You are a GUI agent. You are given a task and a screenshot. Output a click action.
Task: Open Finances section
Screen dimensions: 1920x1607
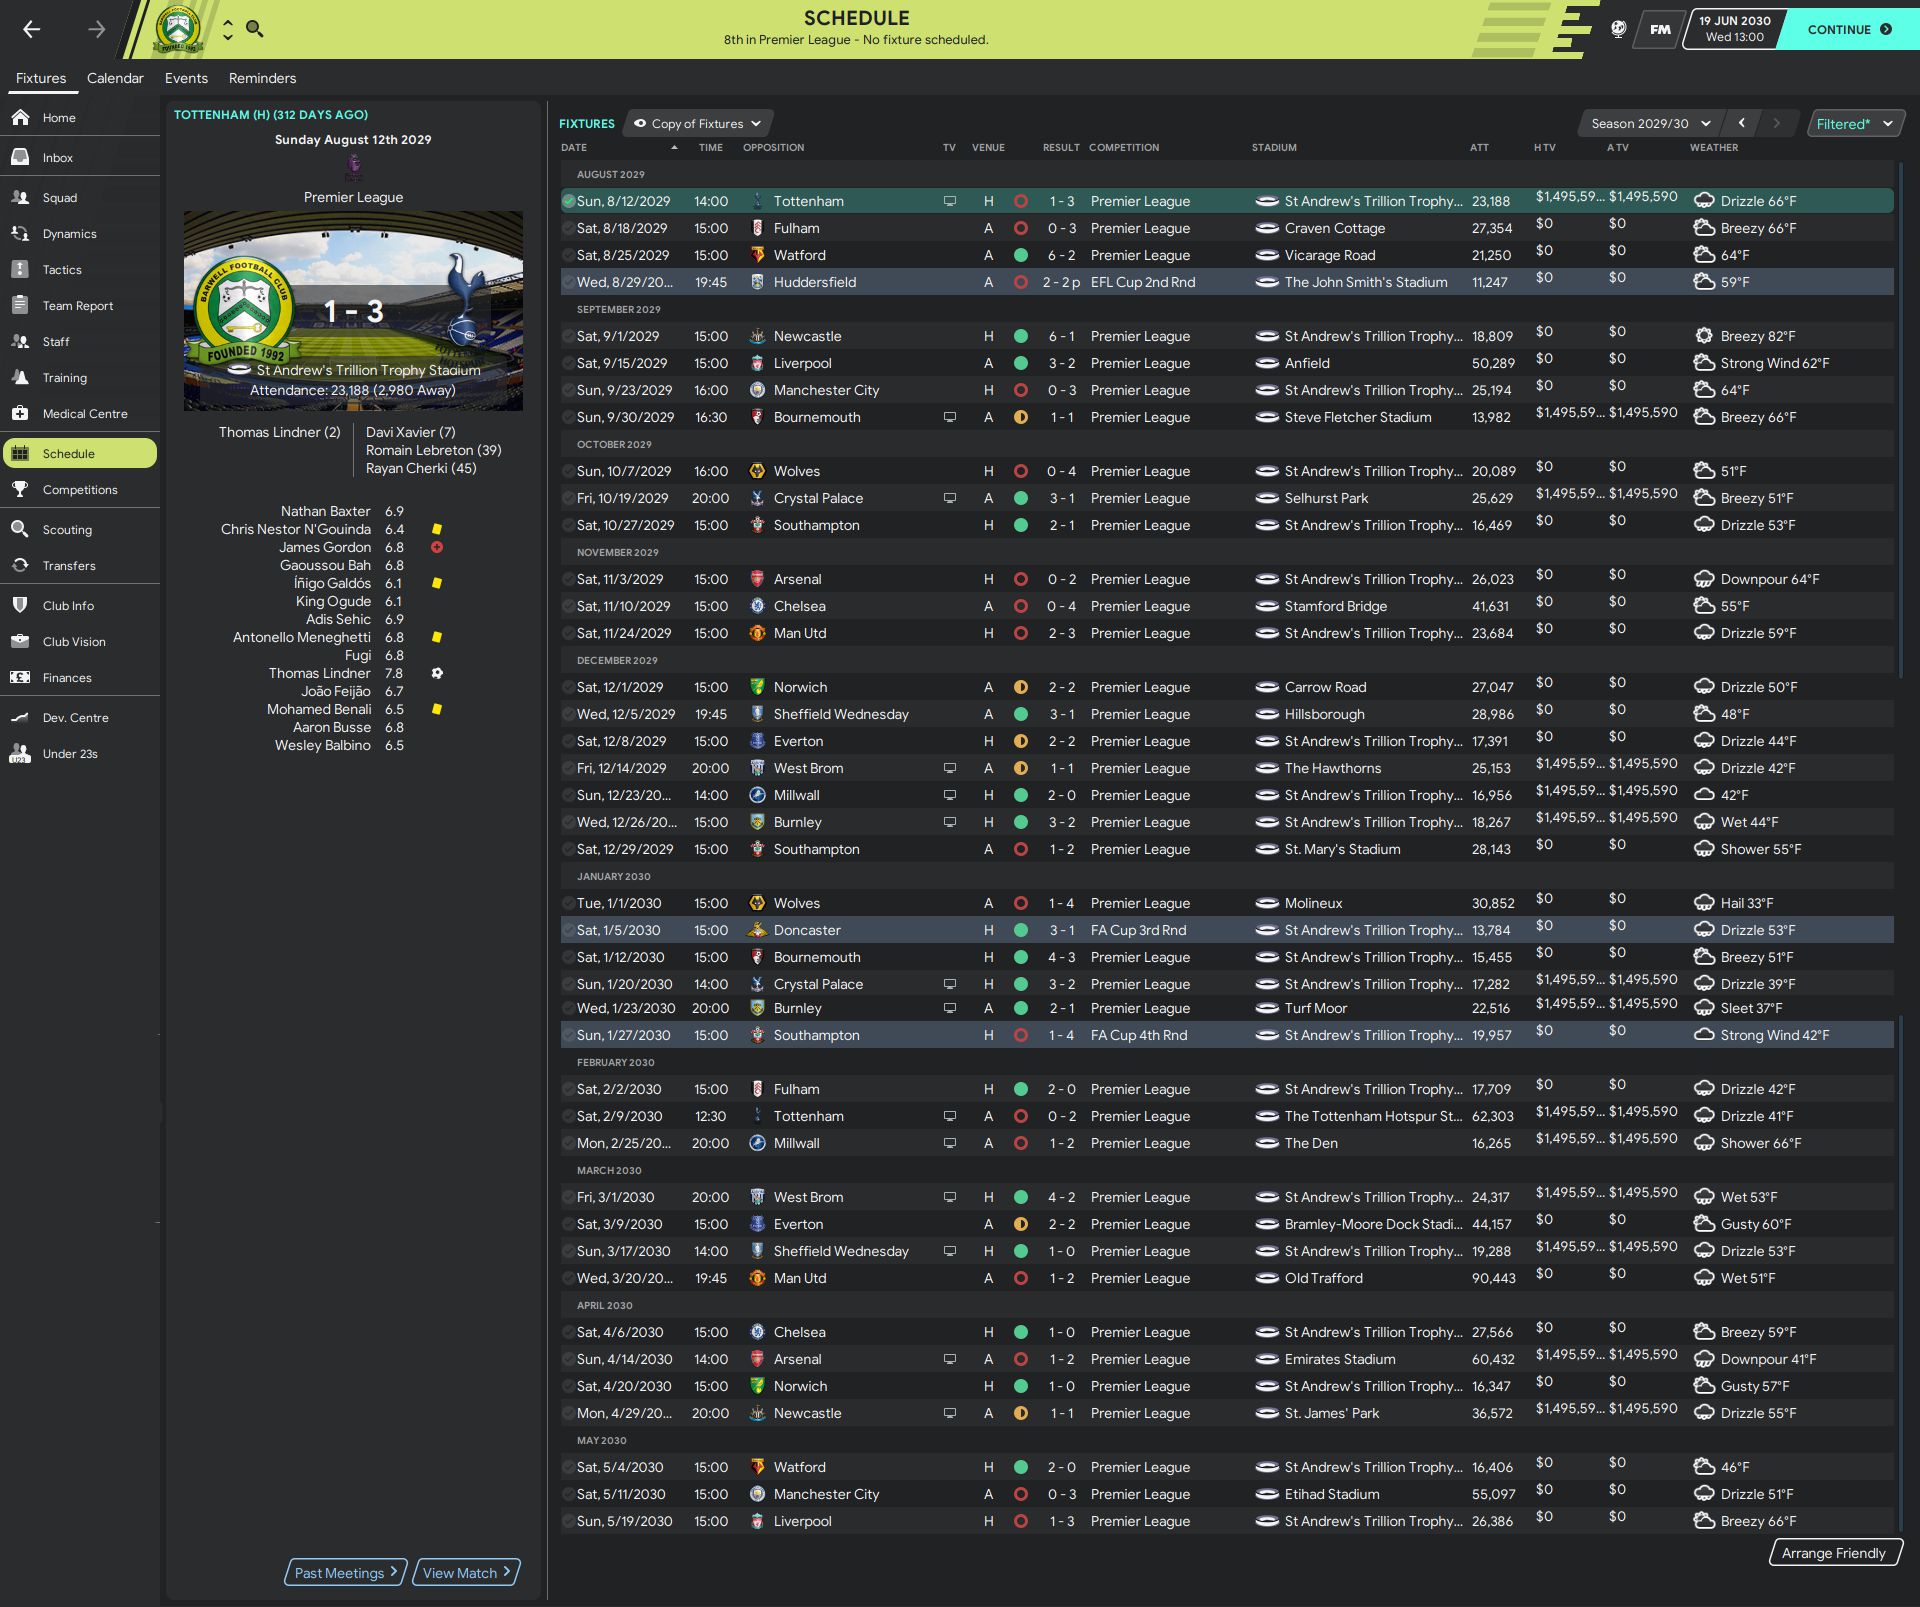pyautogui.click(x=80, y=677)
